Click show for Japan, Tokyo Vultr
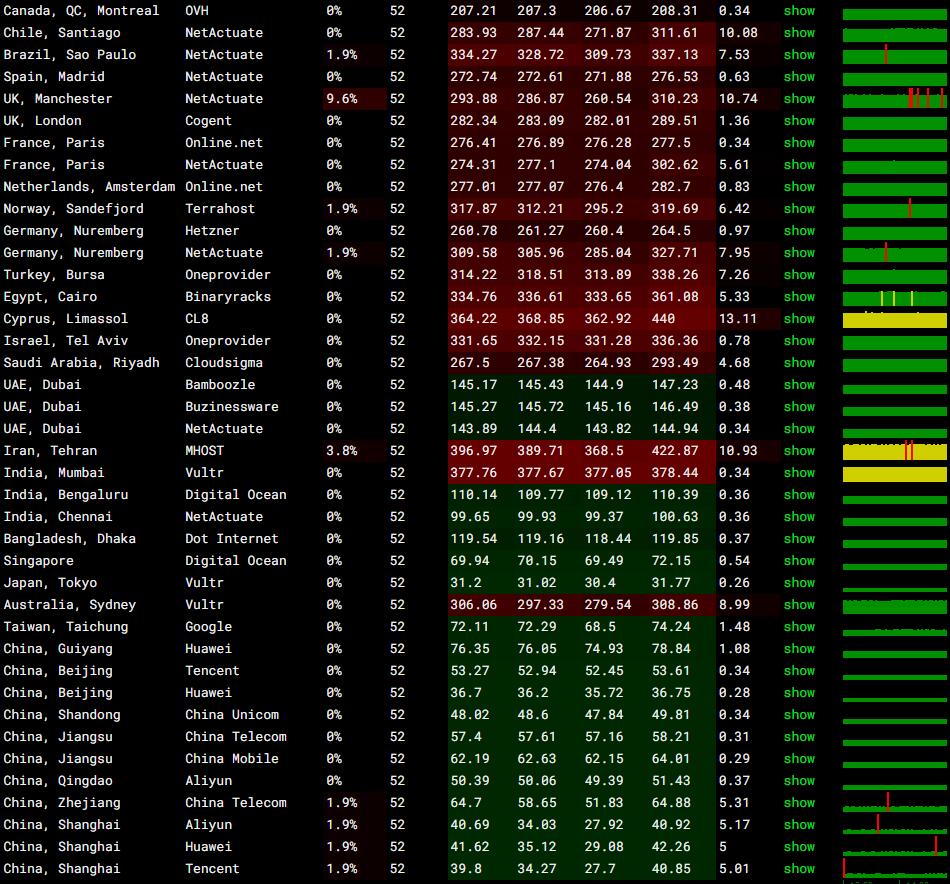Viewport: 950px width, 884px height. (x=799, y=583)
